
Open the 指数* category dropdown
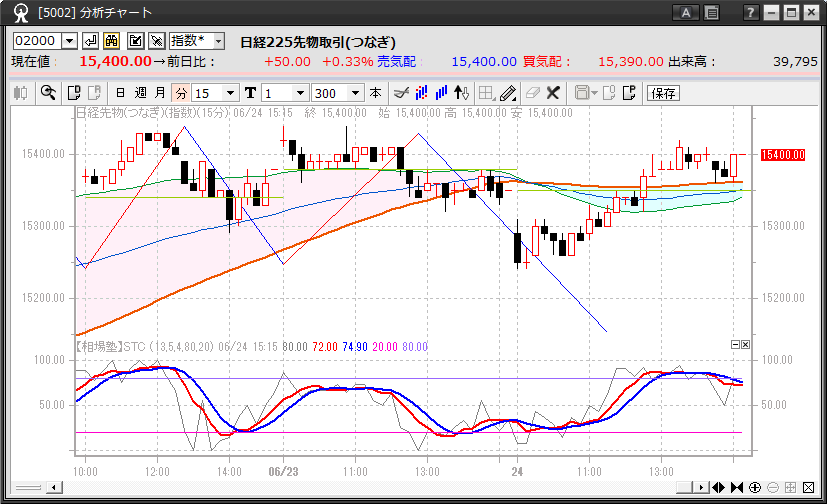pyautogui.click(x=196, y=41)
